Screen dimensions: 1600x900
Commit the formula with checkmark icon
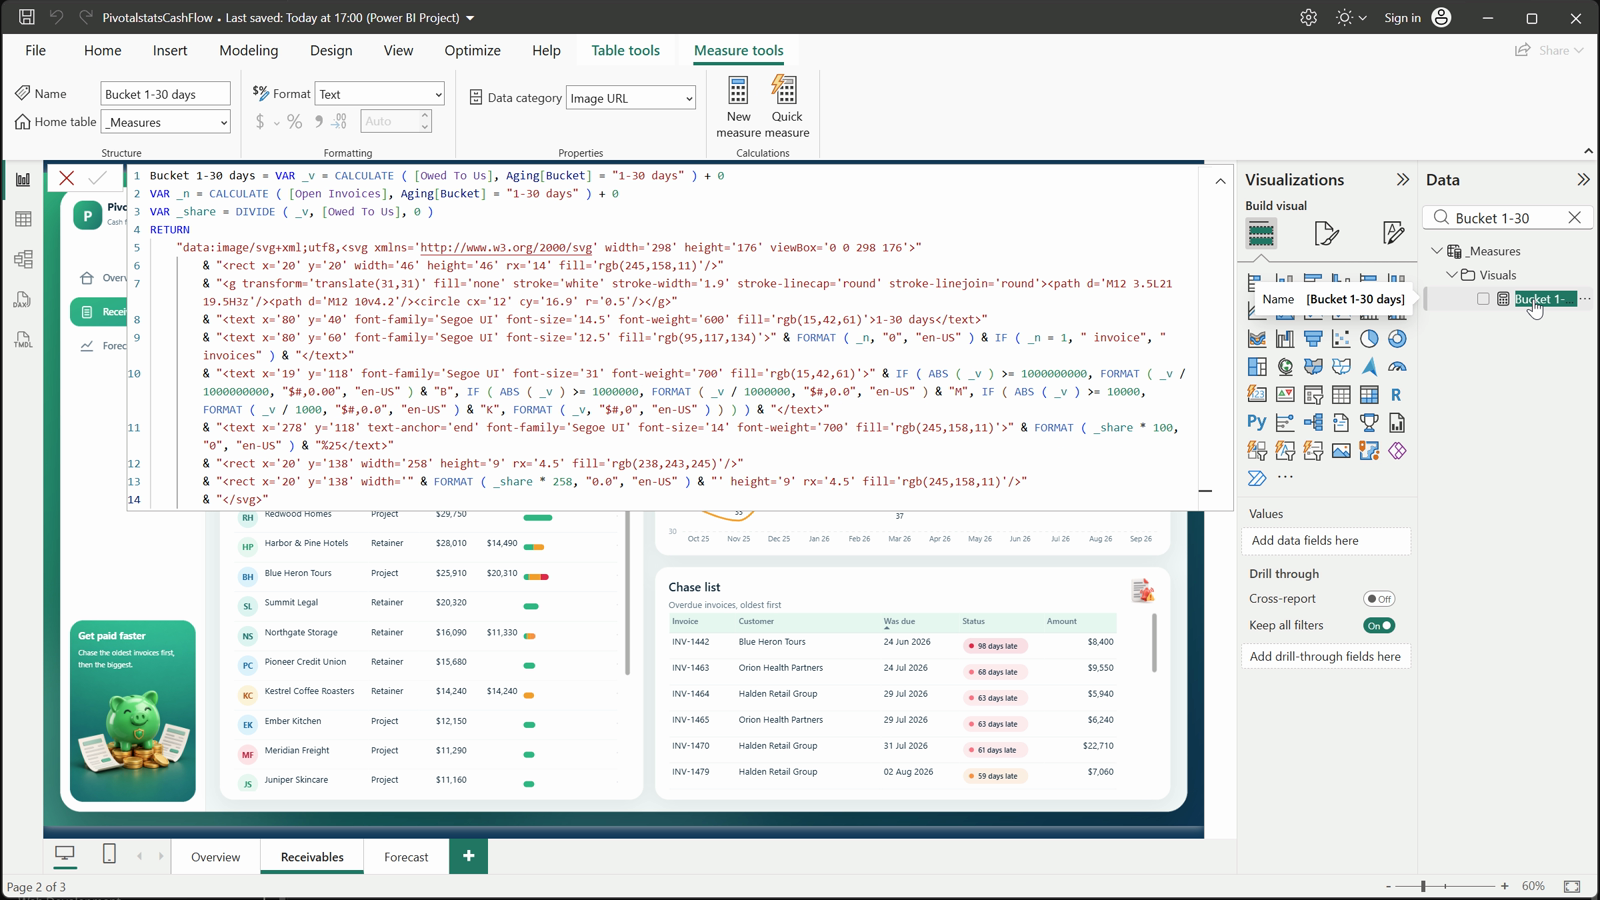click(97, 178)
